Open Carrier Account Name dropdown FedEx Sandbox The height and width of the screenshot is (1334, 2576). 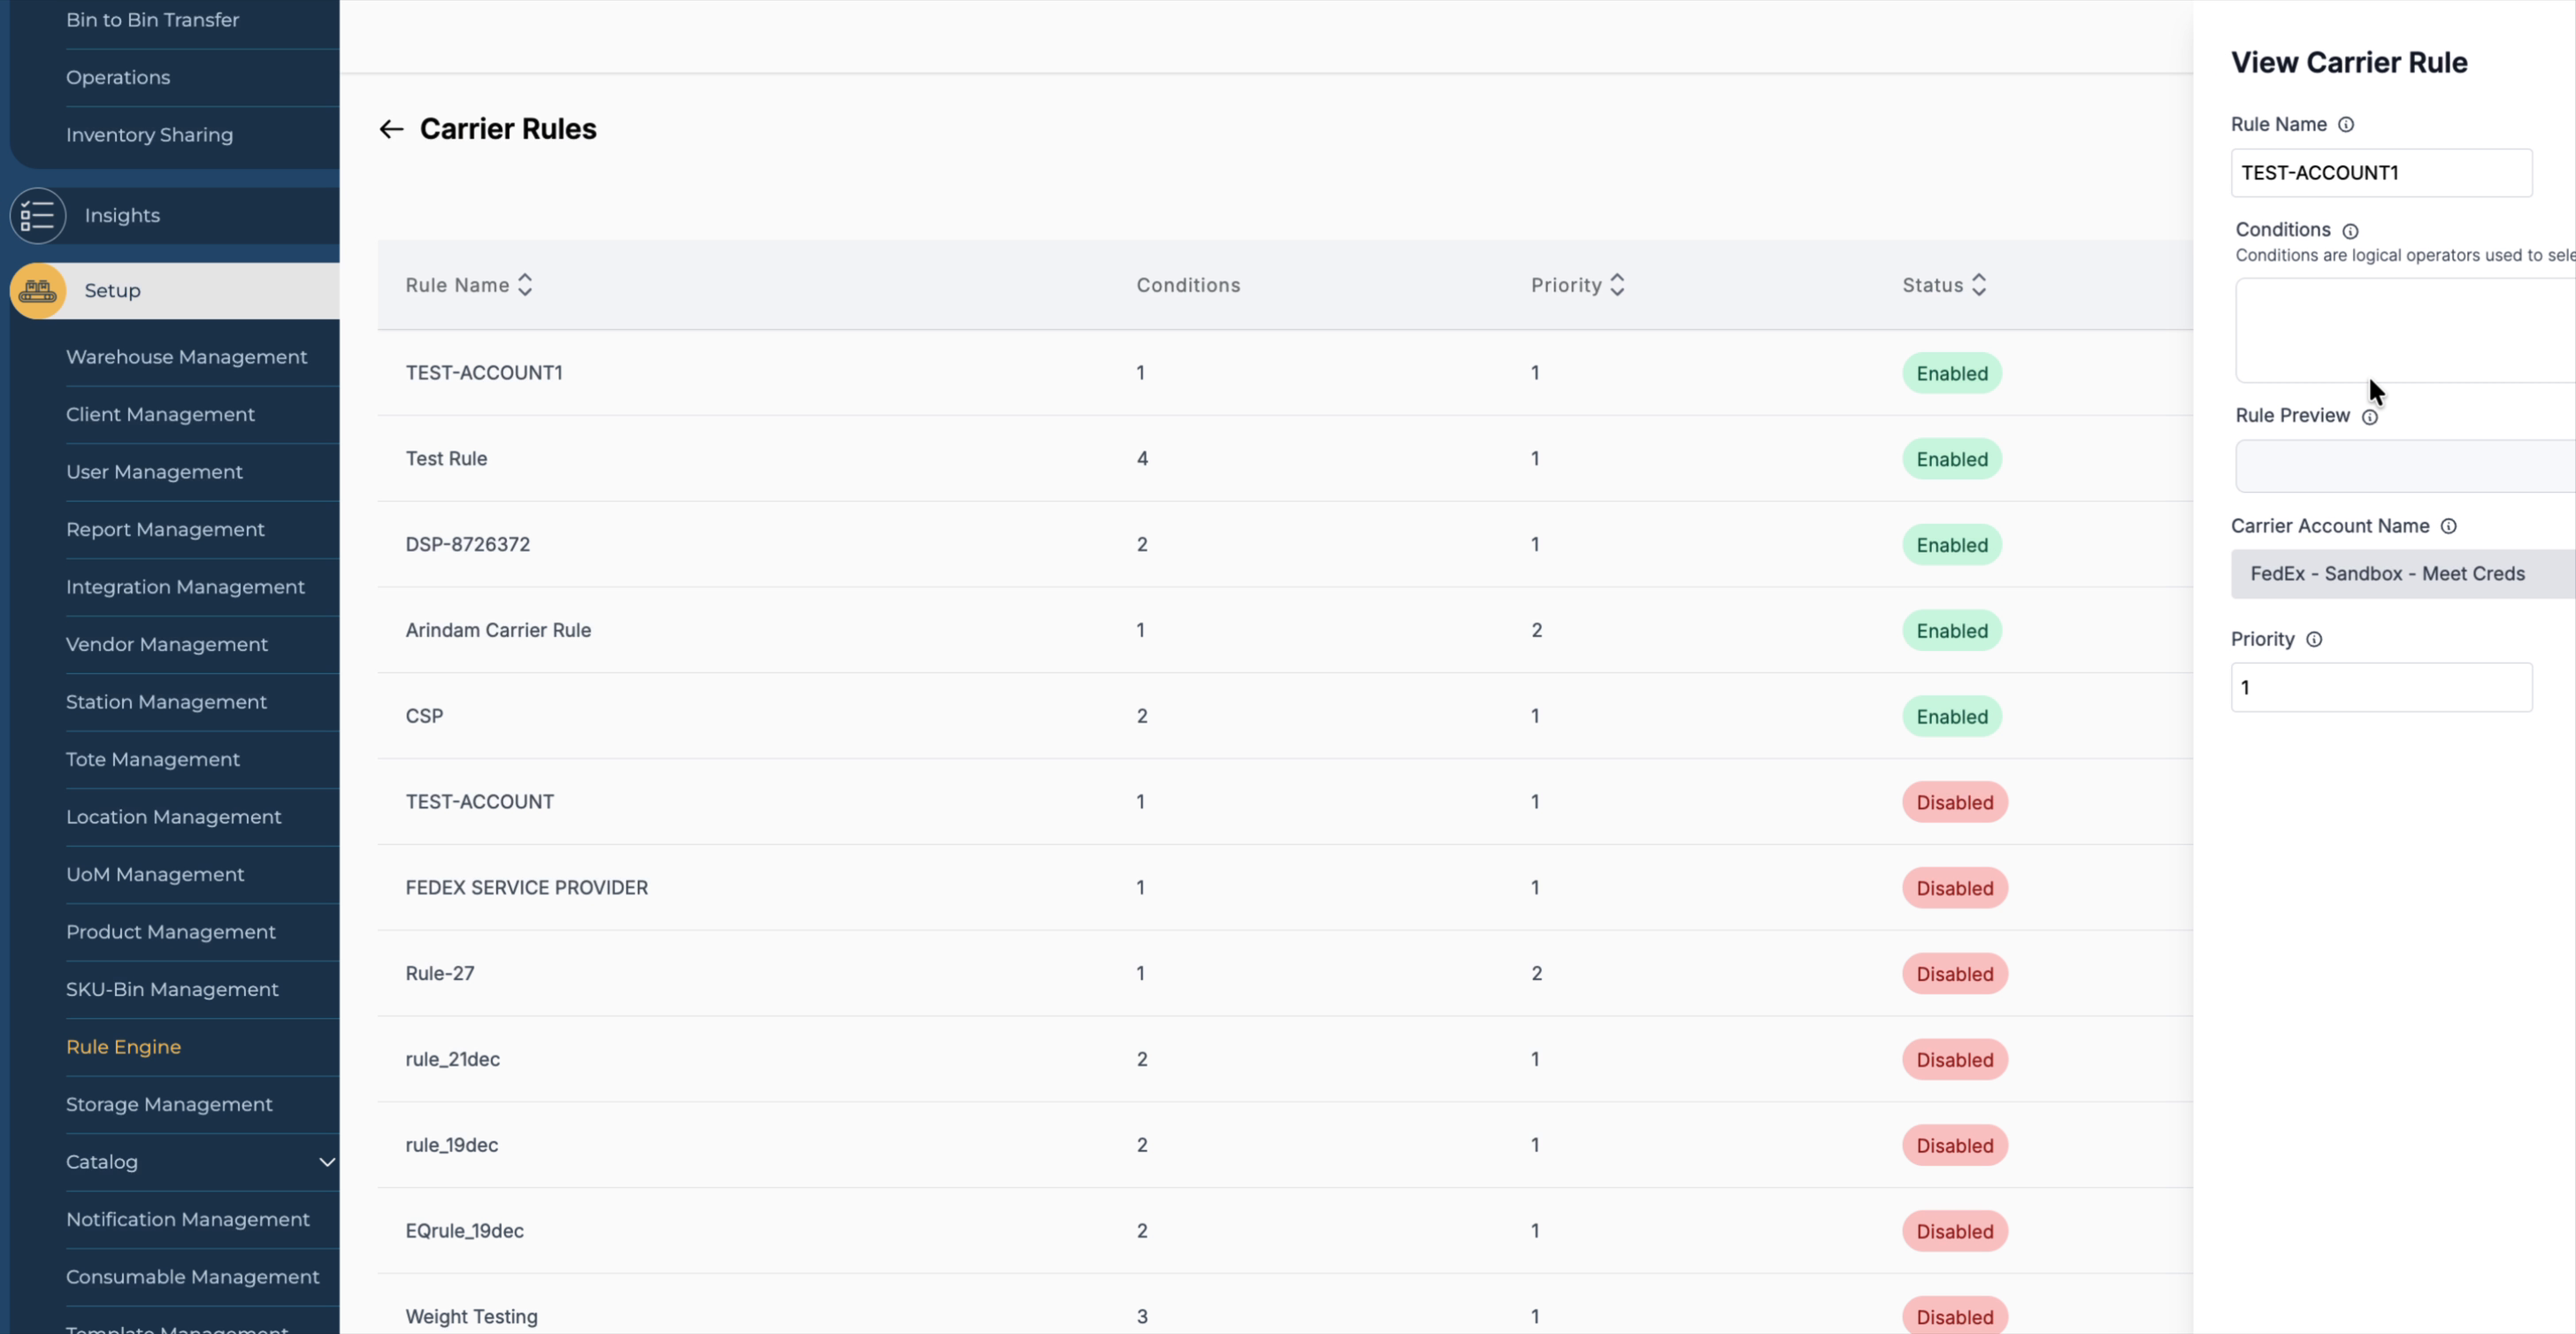click(2403, 574)
